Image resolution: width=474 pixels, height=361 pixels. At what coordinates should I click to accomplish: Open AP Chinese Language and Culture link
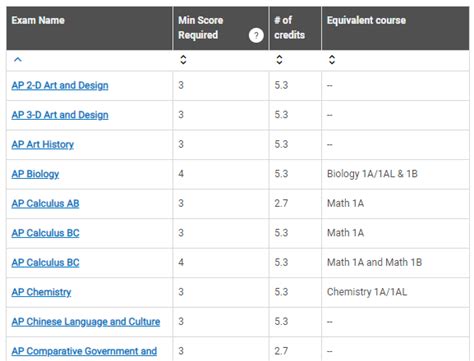86,321
